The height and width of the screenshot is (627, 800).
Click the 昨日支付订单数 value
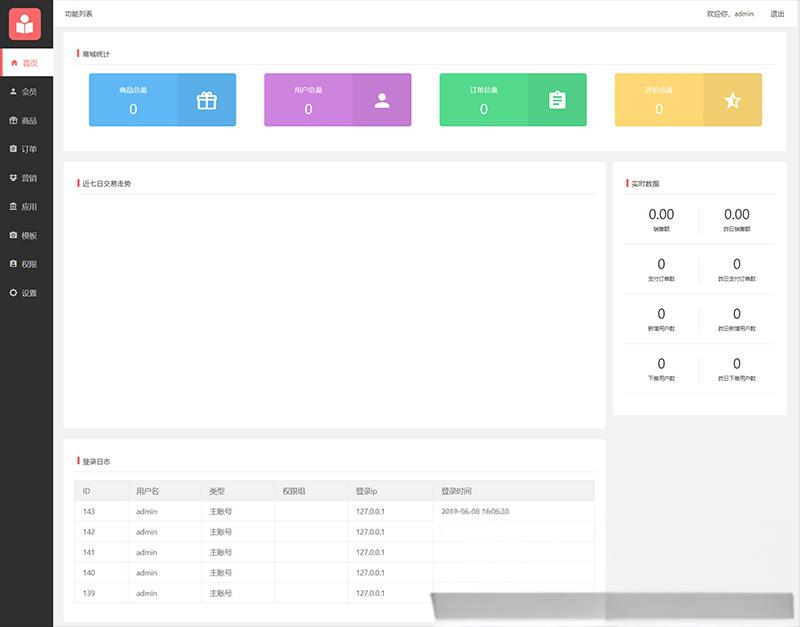point(737,264)
